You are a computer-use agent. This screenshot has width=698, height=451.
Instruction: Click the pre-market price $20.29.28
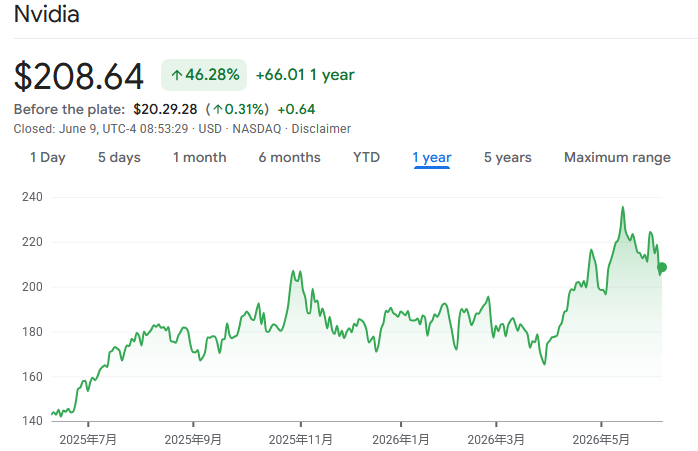coord(165,109)
